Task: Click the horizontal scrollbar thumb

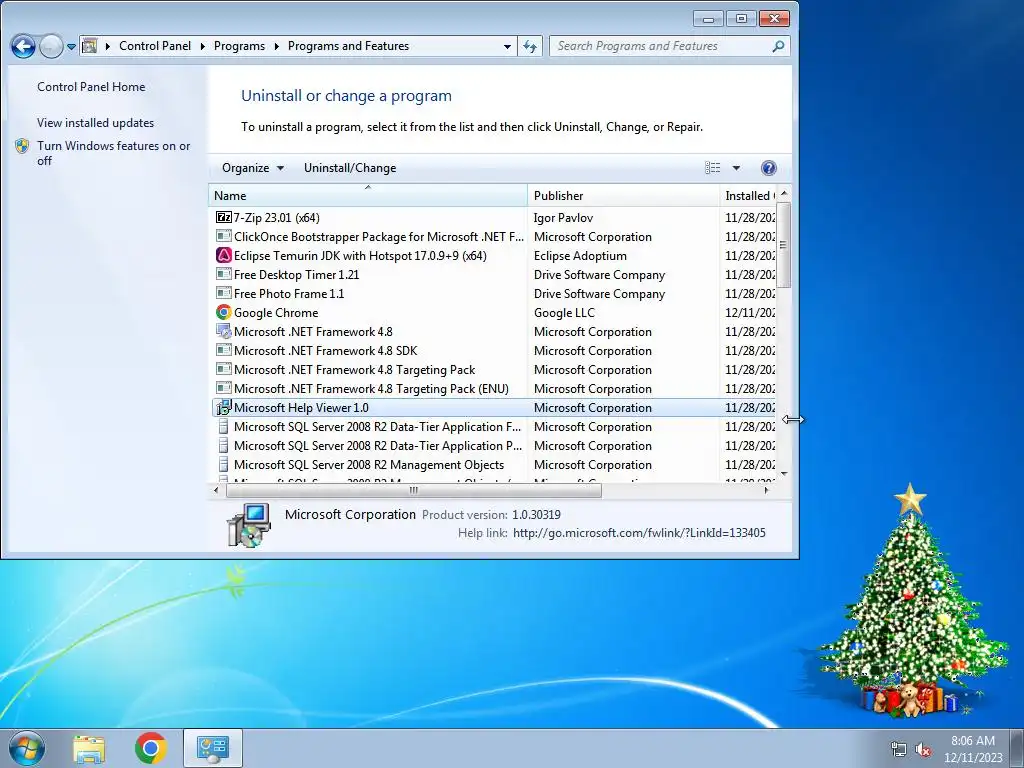Action: (413, 490)
